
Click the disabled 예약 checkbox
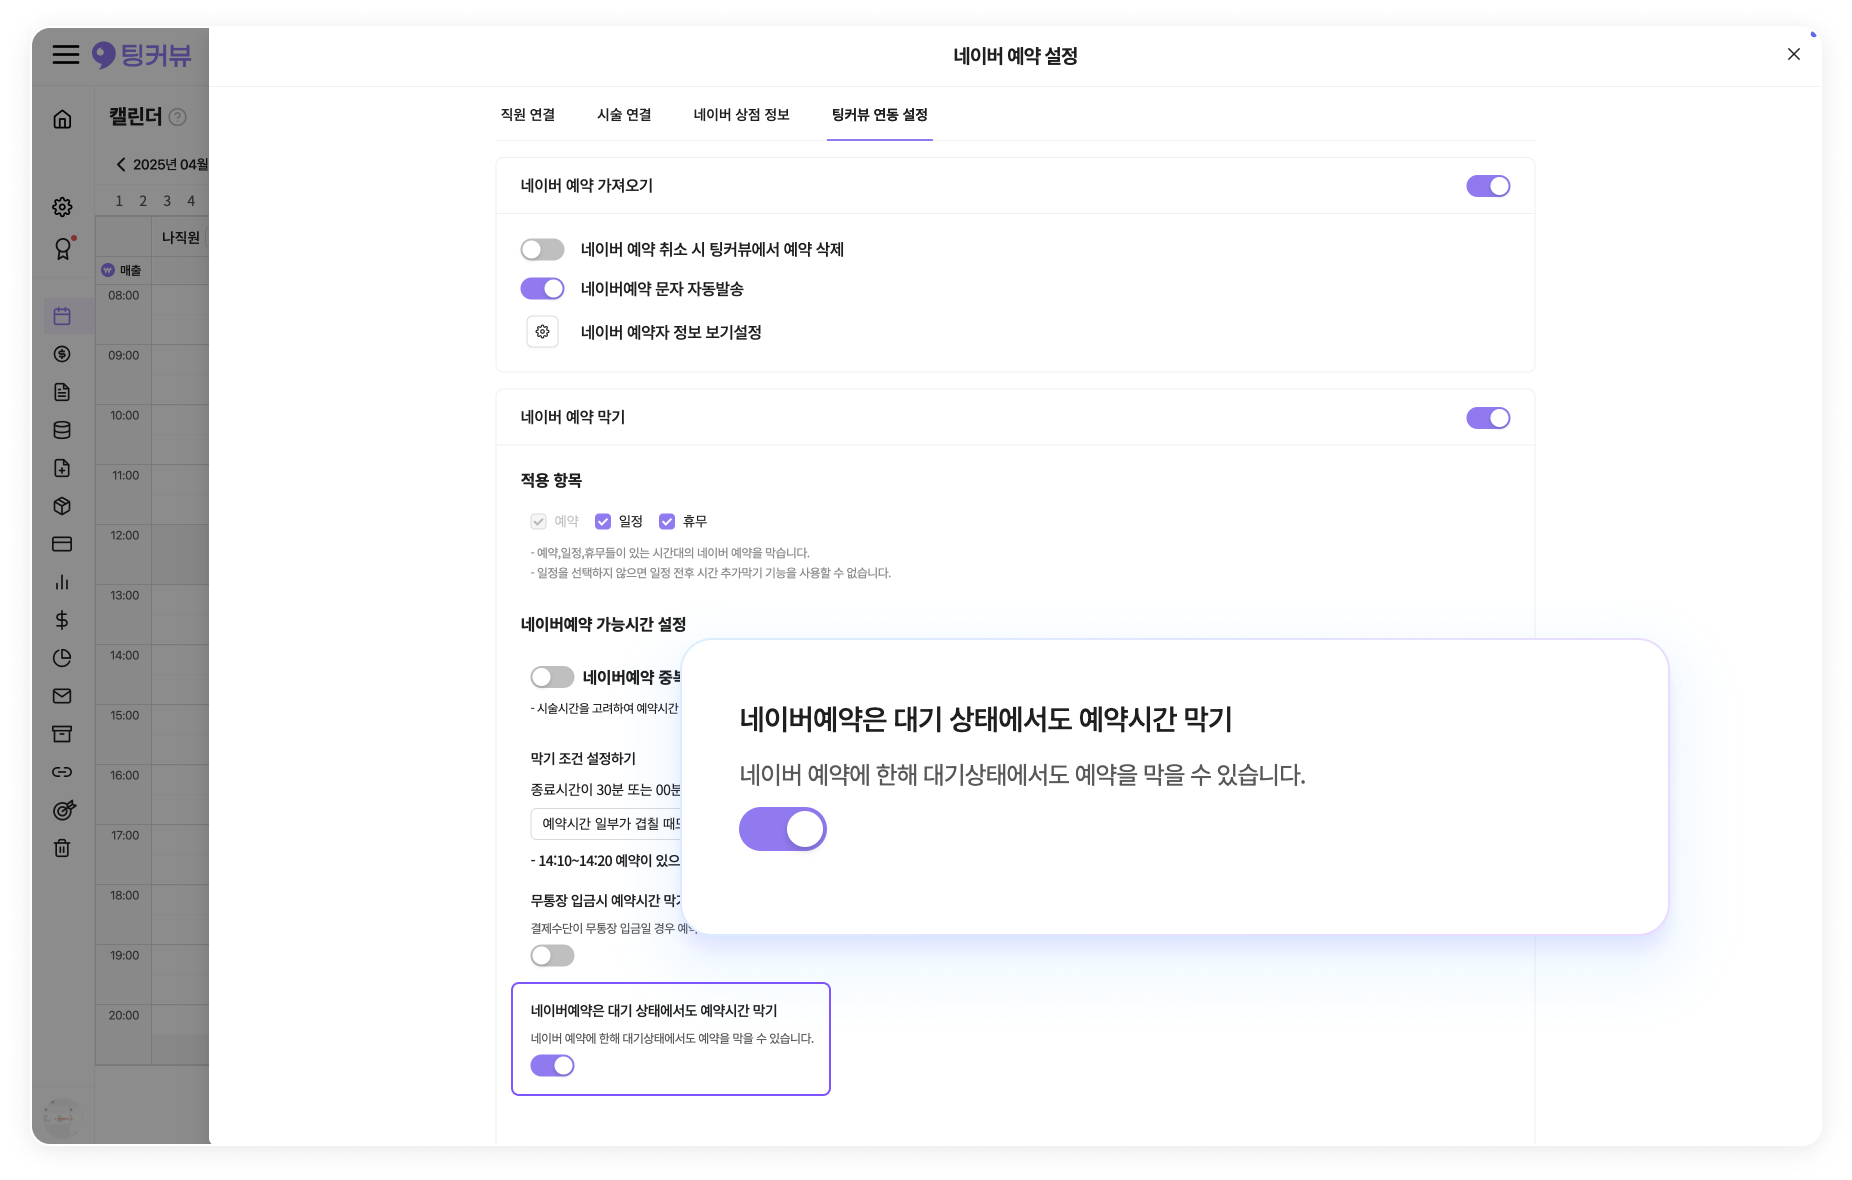click(x=539, y=521)
